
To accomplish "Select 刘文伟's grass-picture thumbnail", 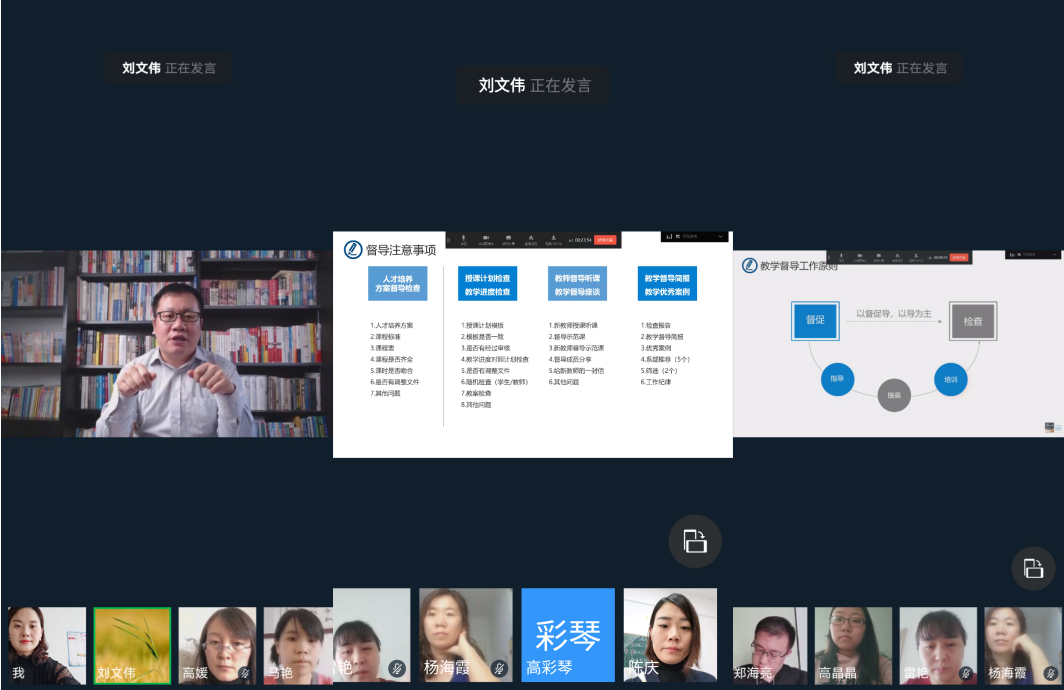I will pyautogui.click(x=132, y=645).
